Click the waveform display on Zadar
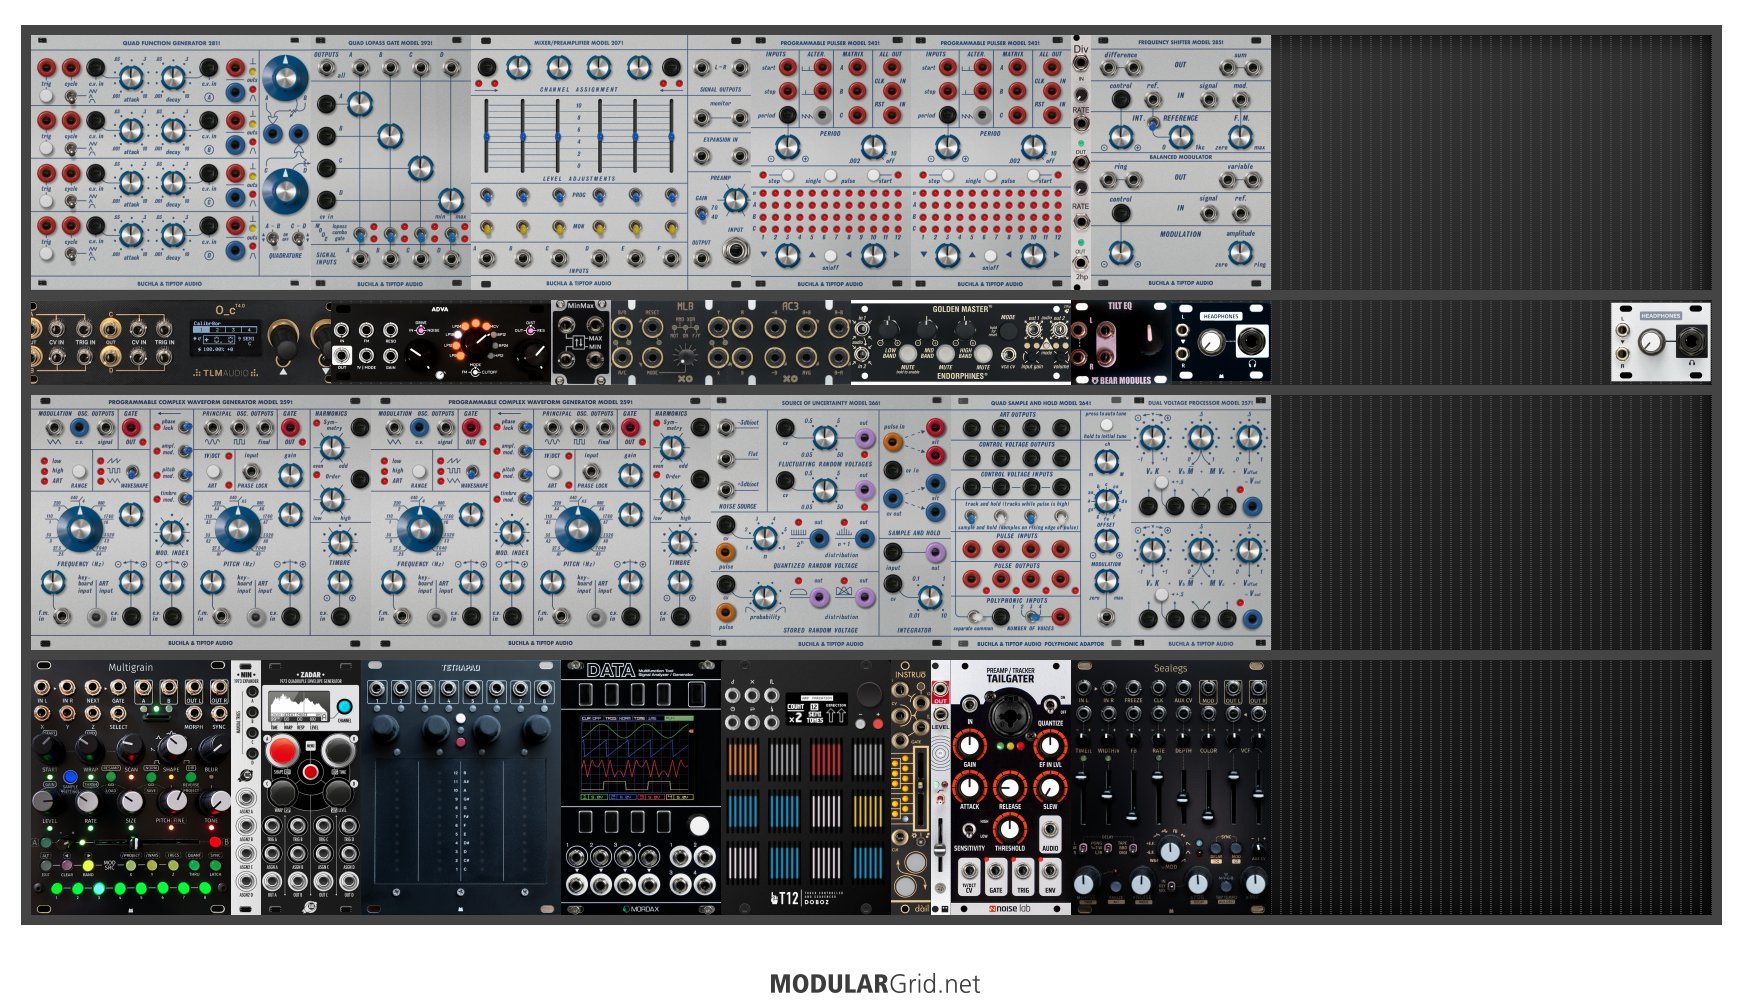The height and width of the screenshot is (1005, 1752). click(x=298, y=707)
